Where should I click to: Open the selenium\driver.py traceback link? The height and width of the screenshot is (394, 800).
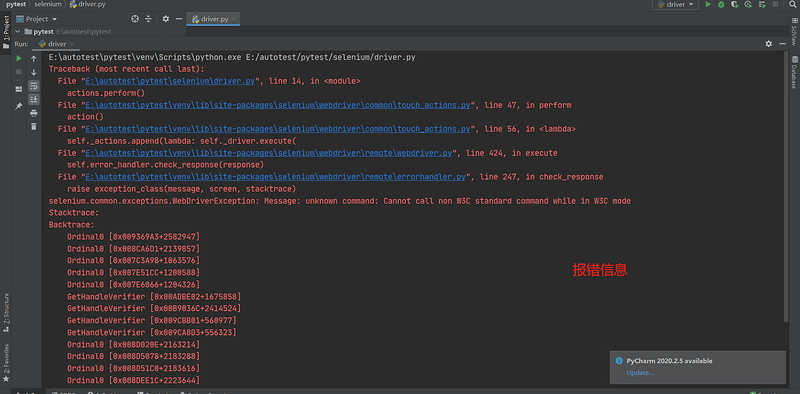coord(170,81)
